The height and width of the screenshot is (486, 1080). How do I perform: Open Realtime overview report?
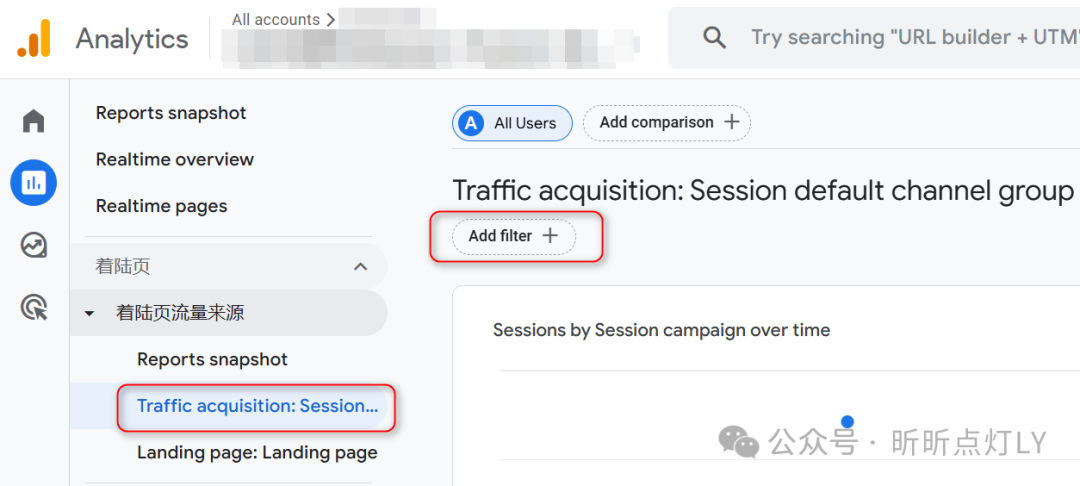click(175, 160)
